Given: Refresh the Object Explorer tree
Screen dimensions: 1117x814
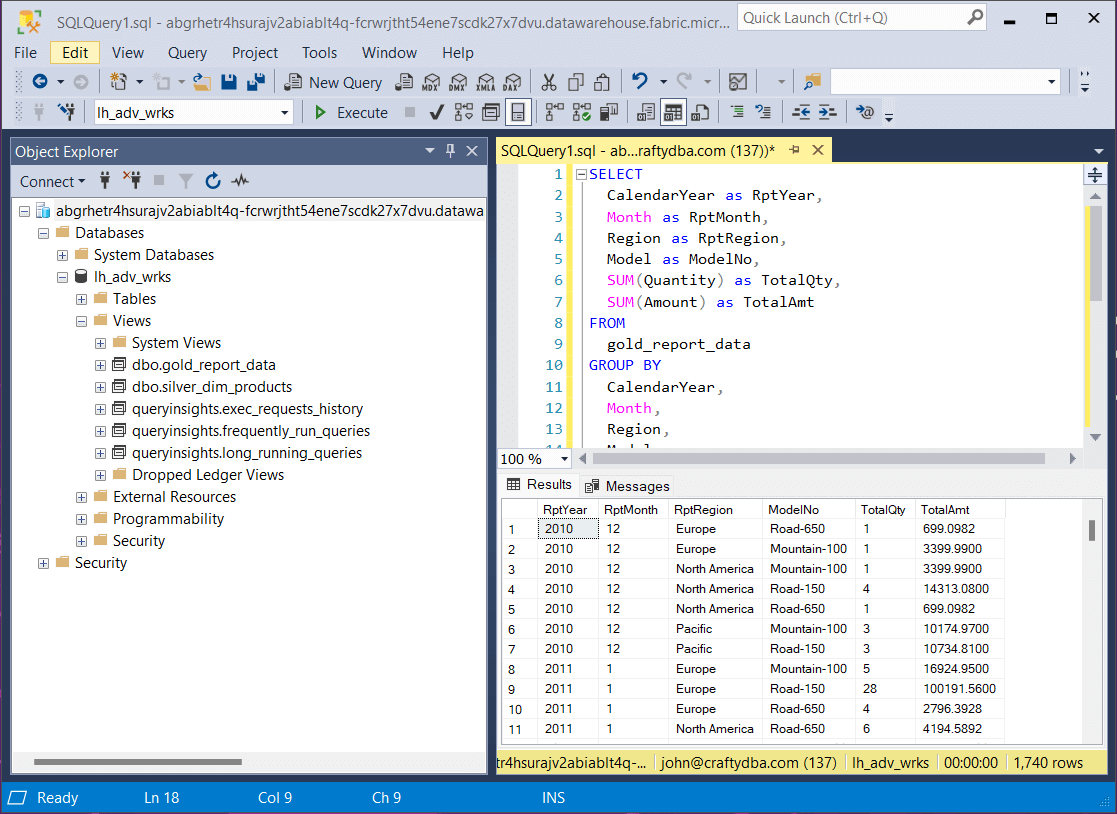Looking at the screenshot, I should coord(213,181).
